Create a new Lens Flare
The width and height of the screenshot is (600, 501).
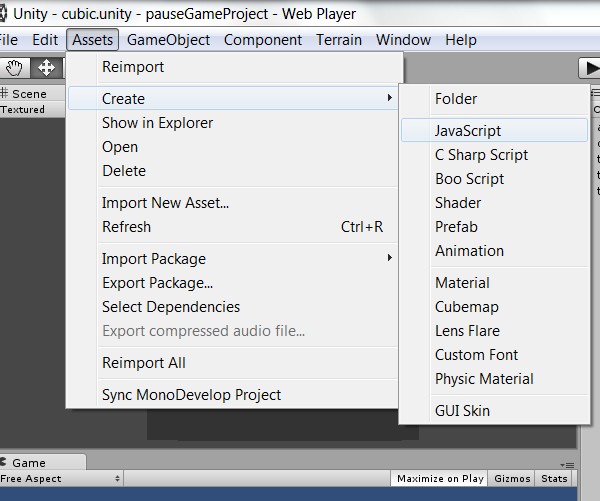494,331
